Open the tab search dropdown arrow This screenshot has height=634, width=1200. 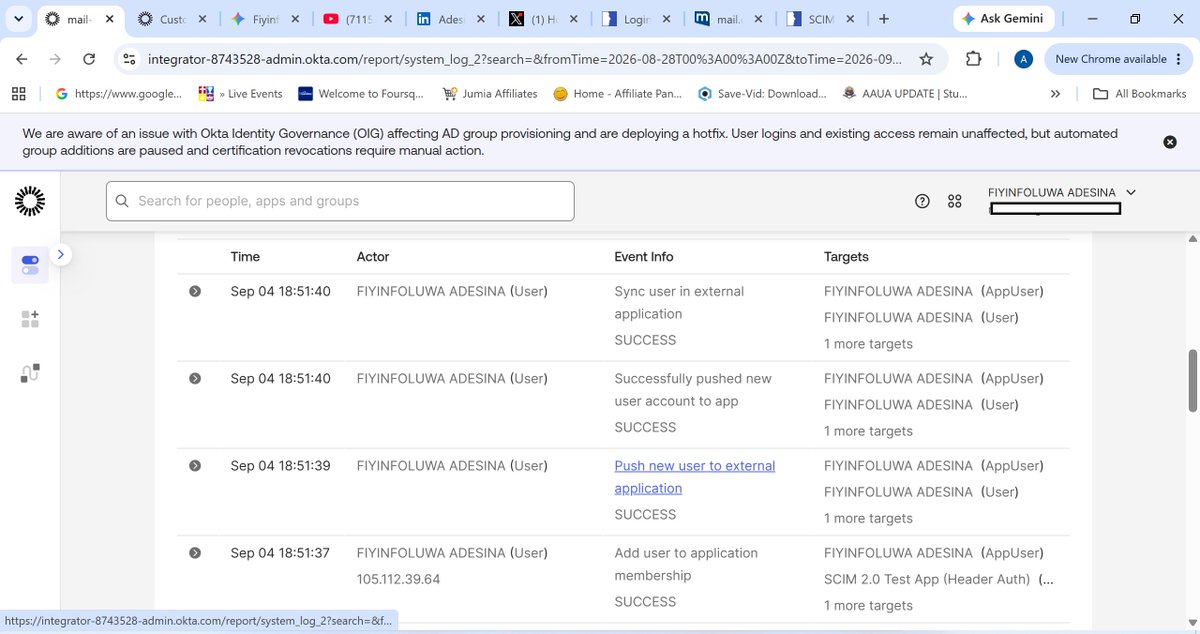tap(18, 19)
